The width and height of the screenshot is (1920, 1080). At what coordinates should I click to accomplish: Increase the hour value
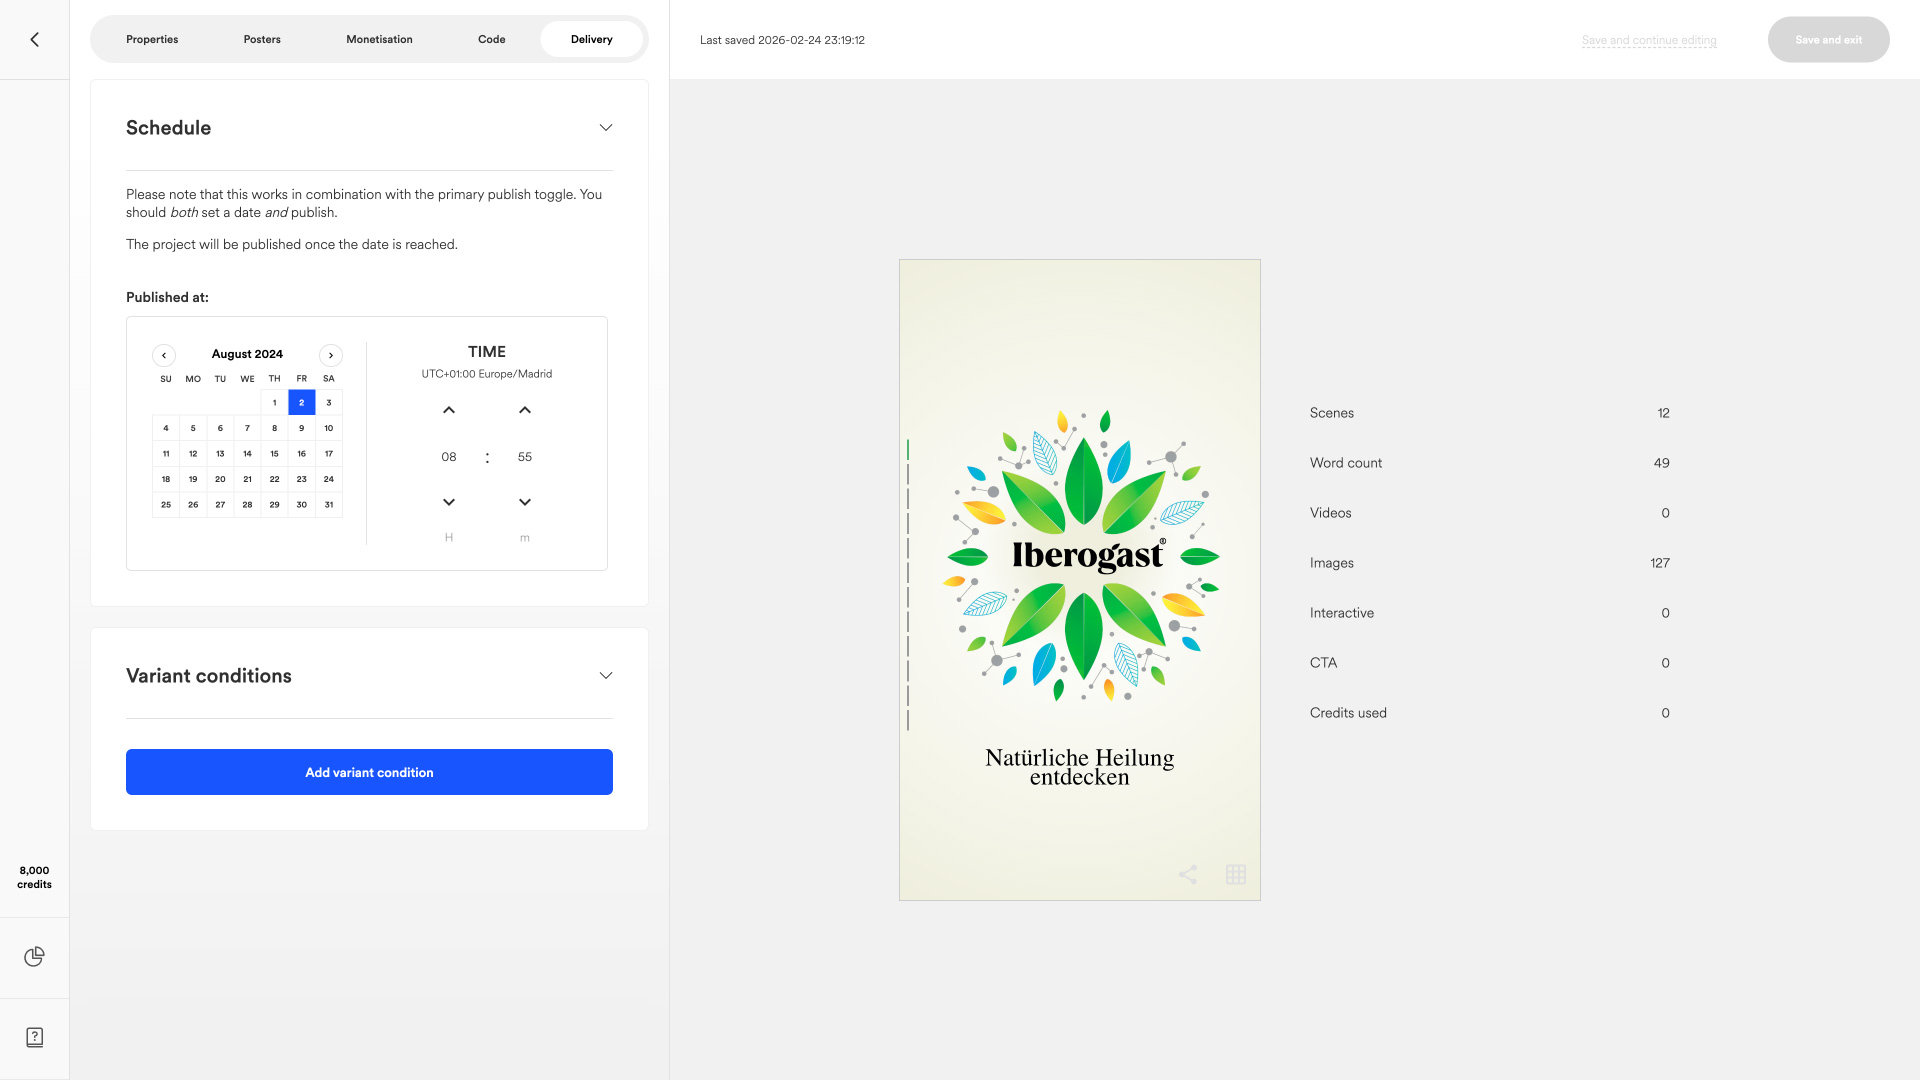pyautogui.click(x=449, y=410)
